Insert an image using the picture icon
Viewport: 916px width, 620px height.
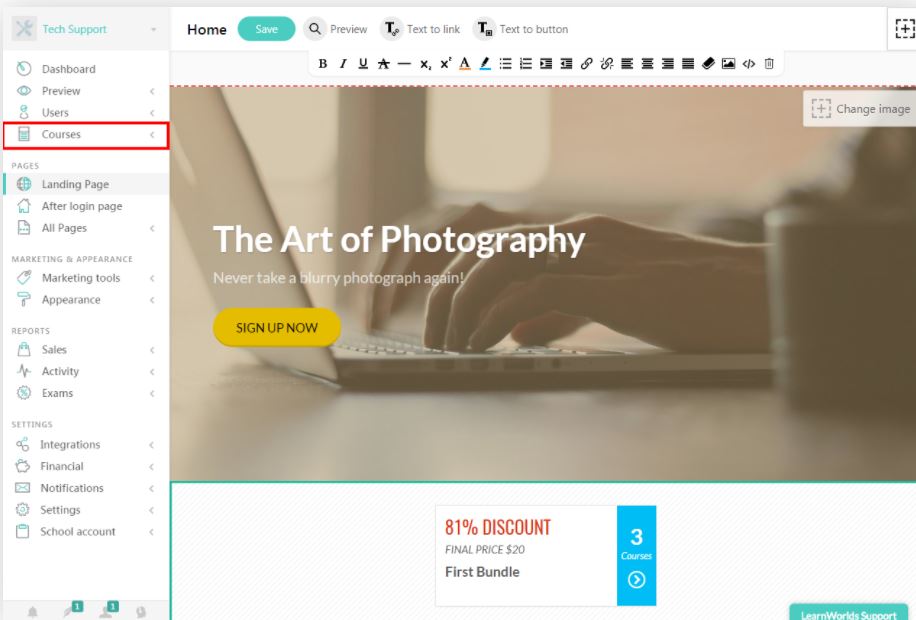point(728,64)
